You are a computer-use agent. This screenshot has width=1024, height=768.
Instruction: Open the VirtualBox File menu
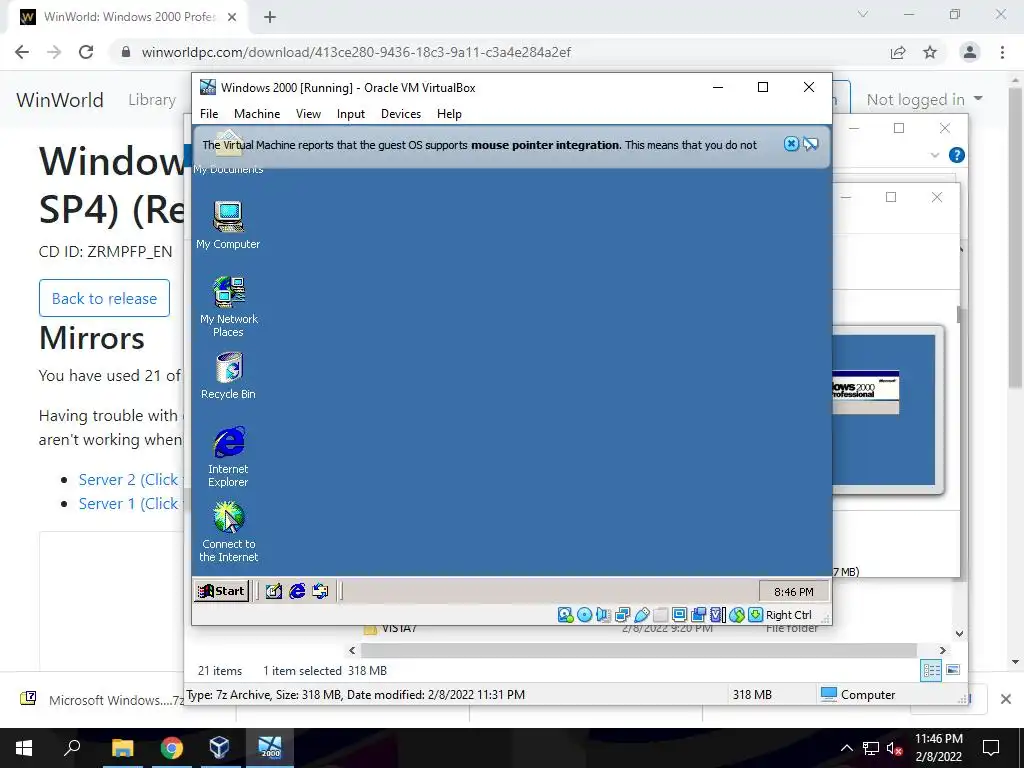pos(209,114)
